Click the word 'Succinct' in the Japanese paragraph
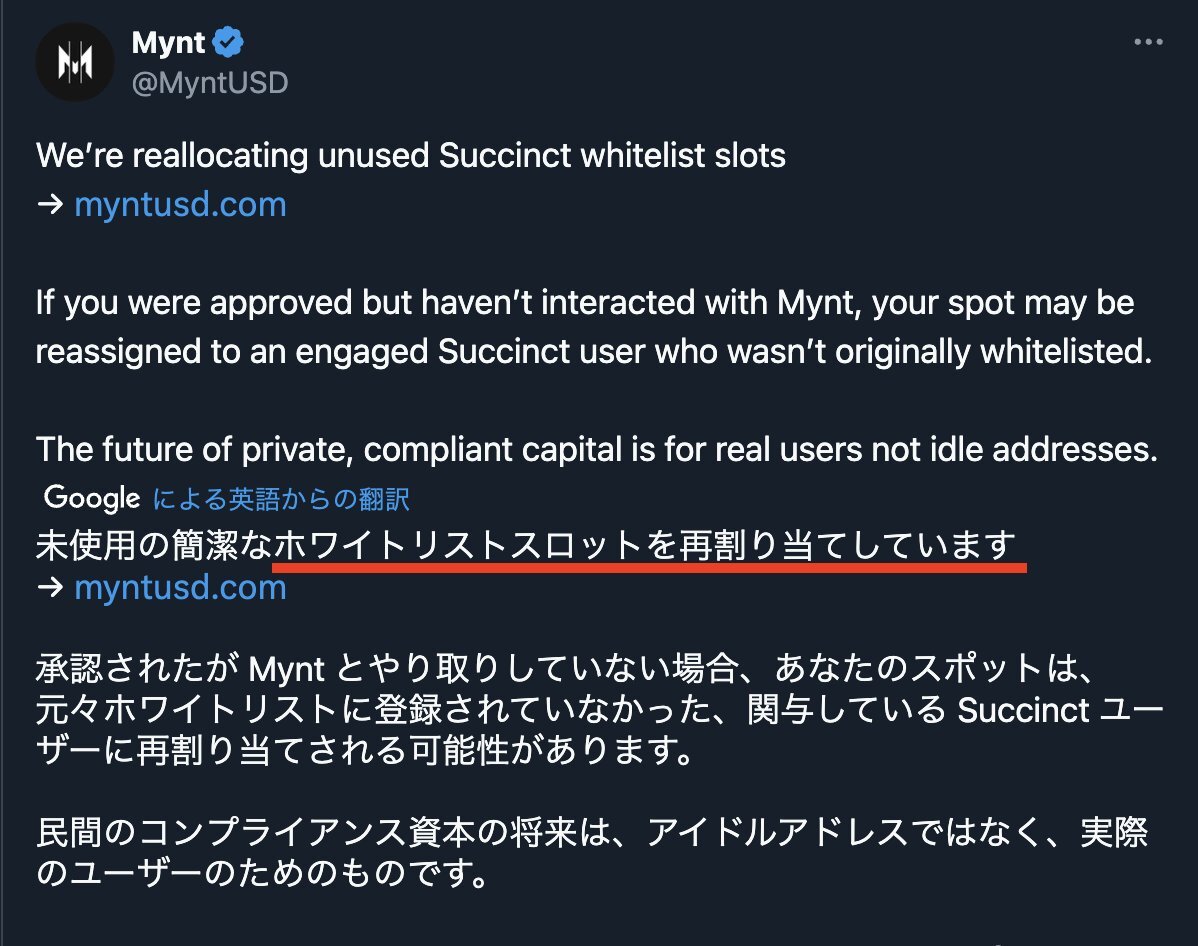 pyautogui.click(x=1023, y=710)
